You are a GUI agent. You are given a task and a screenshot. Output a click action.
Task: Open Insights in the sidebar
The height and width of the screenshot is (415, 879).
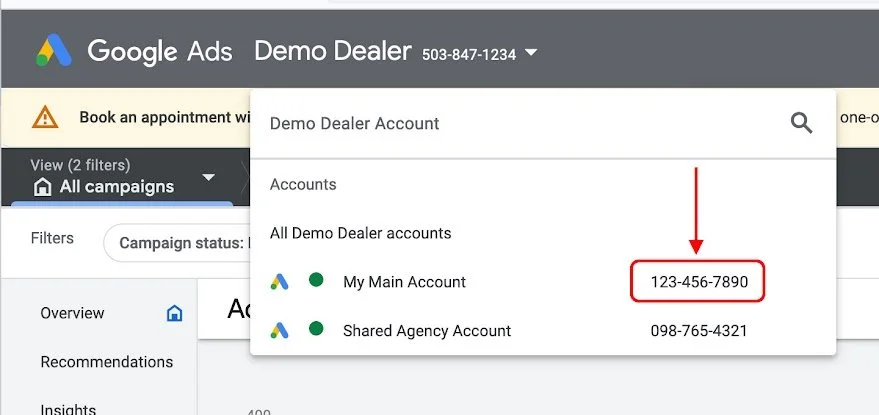68,409
